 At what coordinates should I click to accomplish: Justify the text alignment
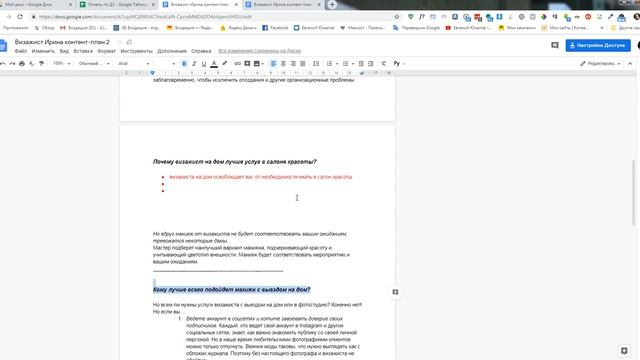(x=303, y=64)
